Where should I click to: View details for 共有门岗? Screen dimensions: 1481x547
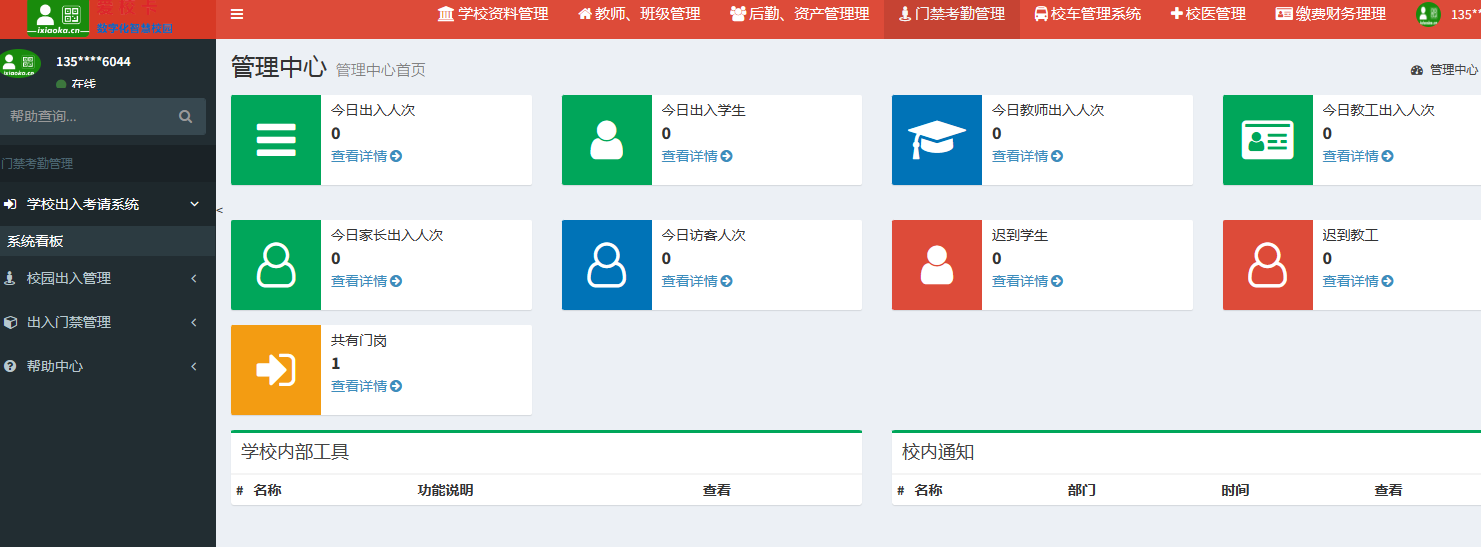click(x=367, y=386)
